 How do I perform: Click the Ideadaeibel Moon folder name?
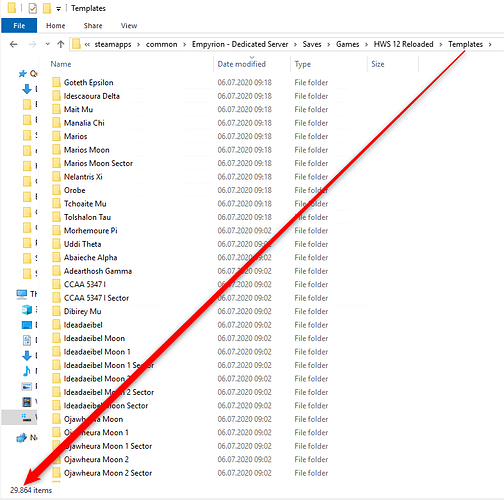94,338
